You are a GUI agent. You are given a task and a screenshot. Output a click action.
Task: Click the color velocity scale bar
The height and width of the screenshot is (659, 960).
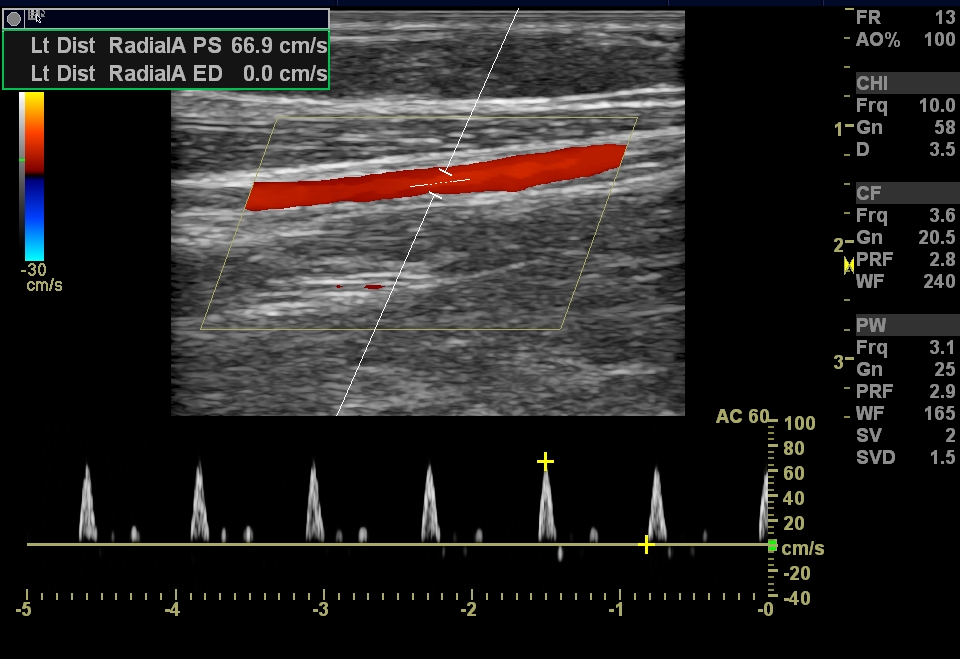[33, 175]
